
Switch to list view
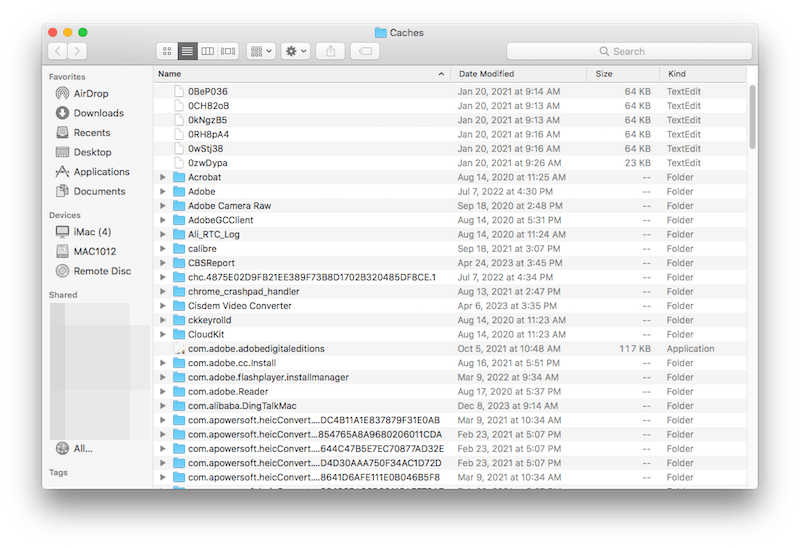(x=187, y=51)
